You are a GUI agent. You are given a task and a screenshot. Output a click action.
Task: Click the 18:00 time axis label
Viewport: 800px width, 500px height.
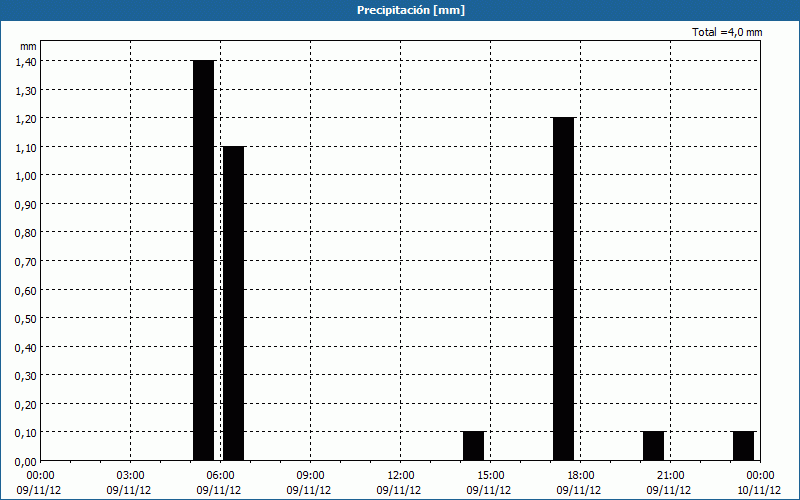[581, 476]
